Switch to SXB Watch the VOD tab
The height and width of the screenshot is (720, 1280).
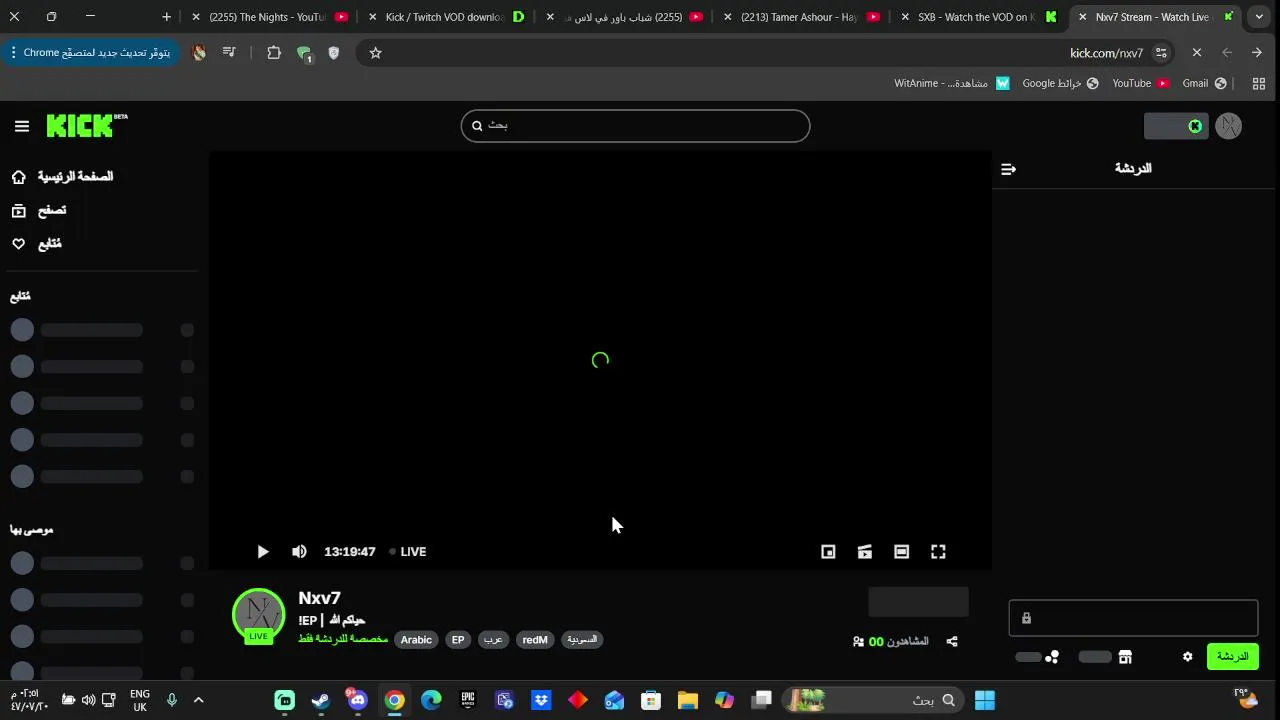click(979, 17)
